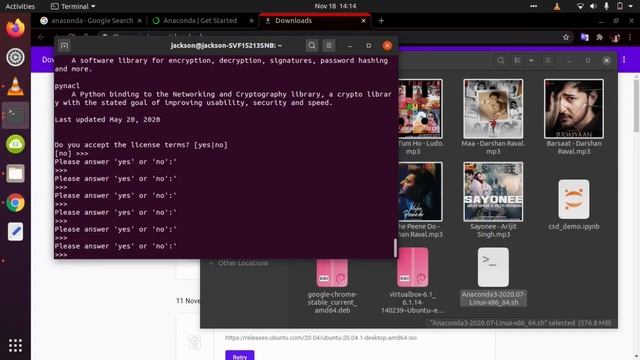Open the ubuntu-20.04.1 iso release link
Viewport: 640px width, 360px height.
point(321,338)
